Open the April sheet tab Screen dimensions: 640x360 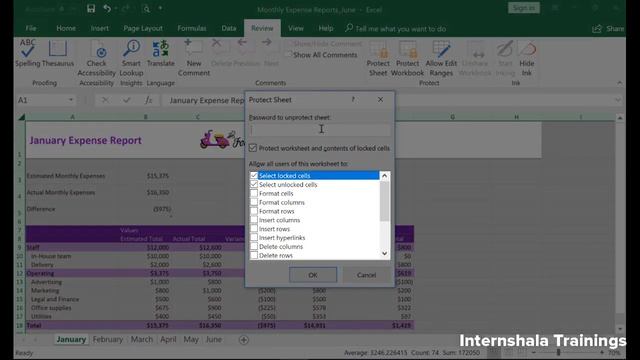tap(168, 340)
